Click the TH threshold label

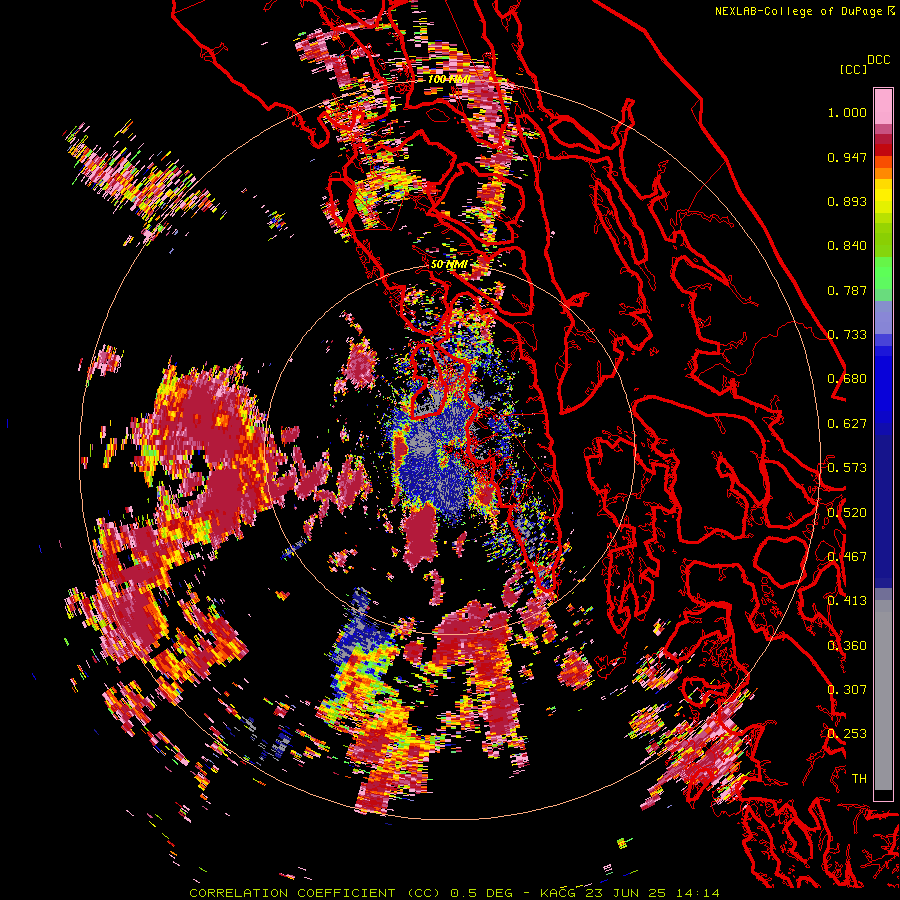point(859,779)
